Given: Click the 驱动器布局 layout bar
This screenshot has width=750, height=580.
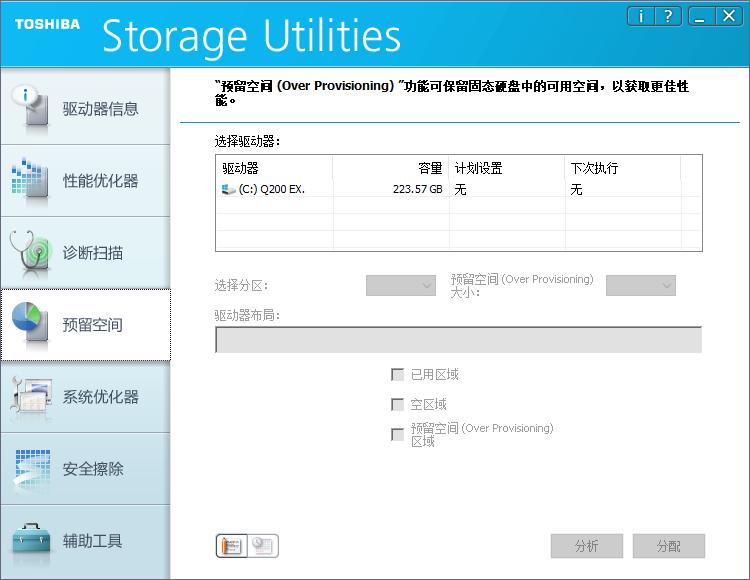Looking at the screenshot, I should pyautogui.click(x=458, y=340).
